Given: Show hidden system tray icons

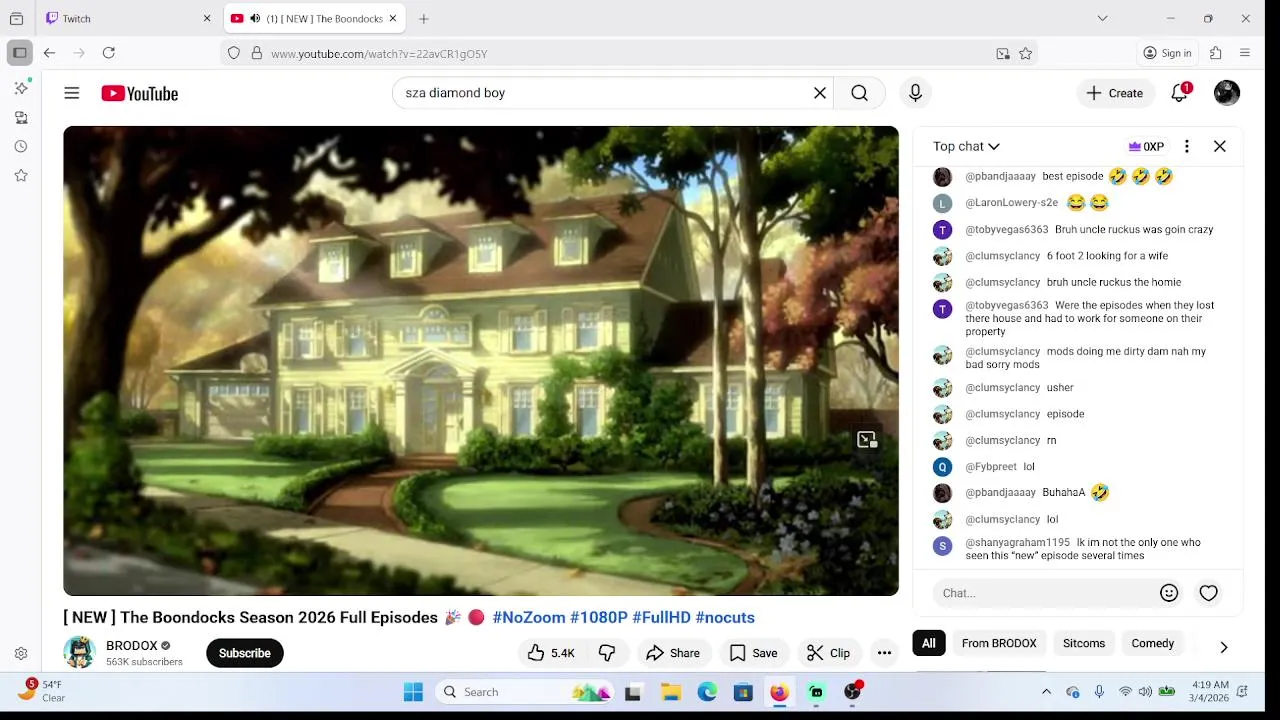Looking at the screenshot, I should 1046,692.
